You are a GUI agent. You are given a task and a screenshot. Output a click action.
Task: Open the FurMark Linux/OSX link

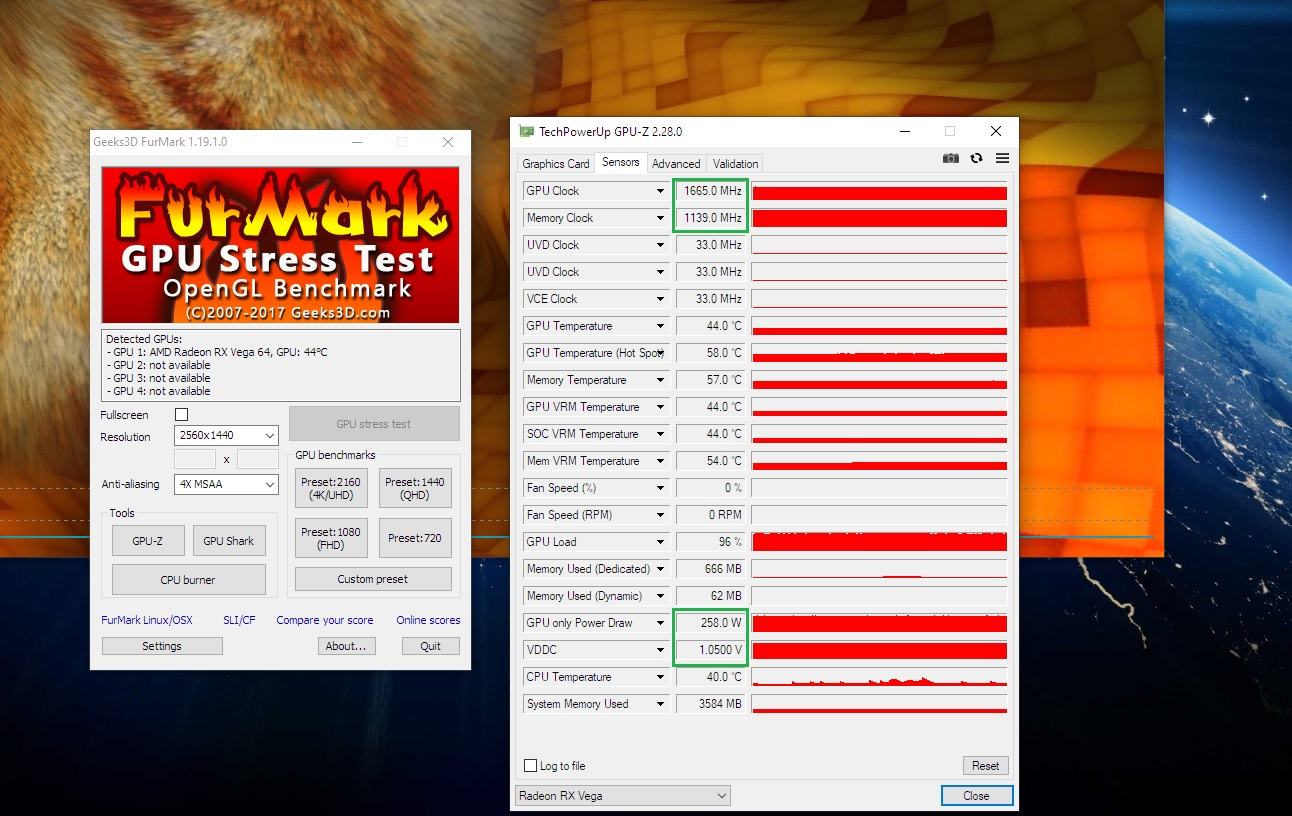click(148, 620)
